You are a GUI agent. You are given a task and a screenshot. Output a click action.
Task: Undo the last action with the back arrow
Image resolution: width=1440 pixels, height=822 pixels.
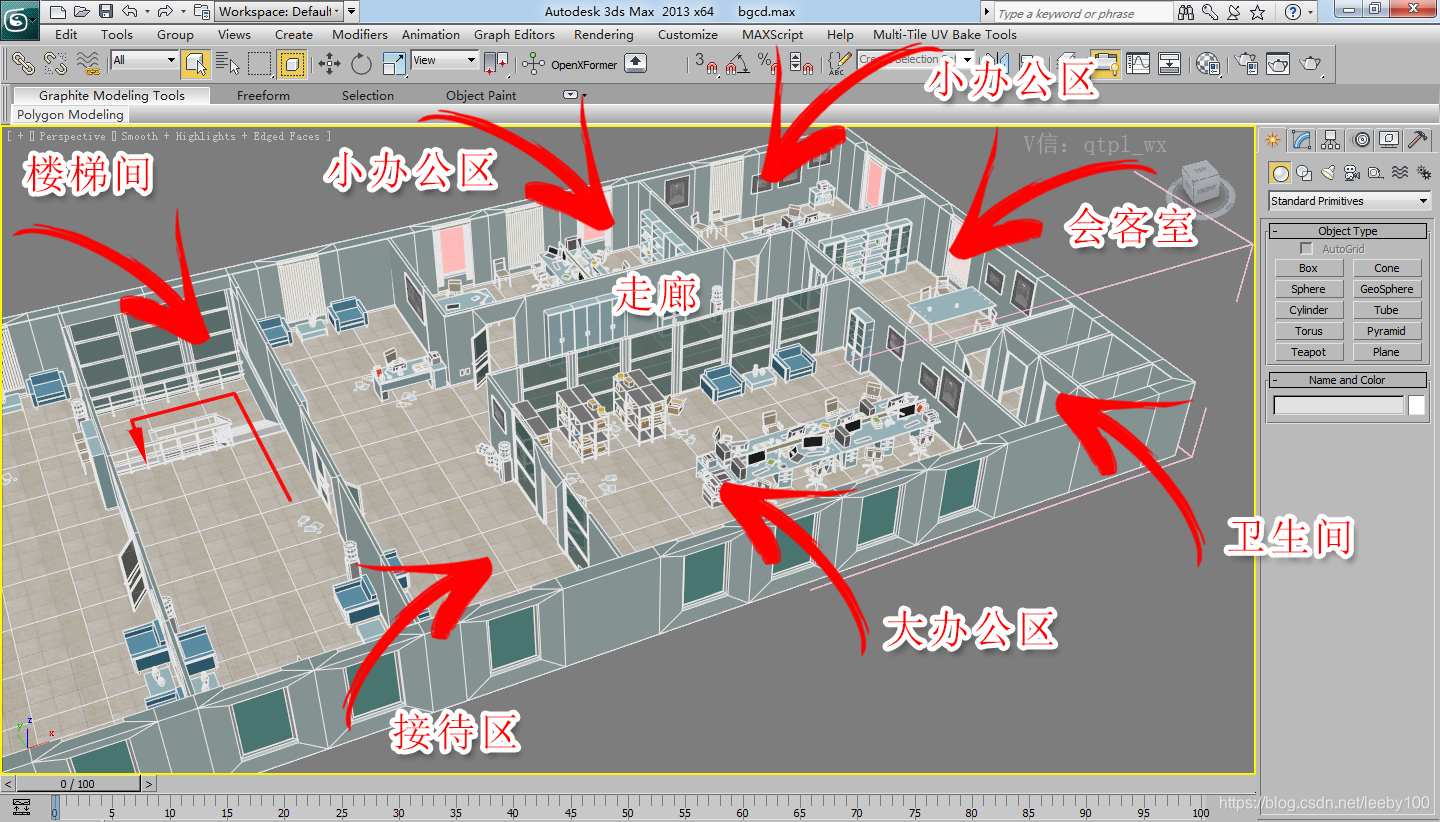pyautogui.click(x=130, y=12)
